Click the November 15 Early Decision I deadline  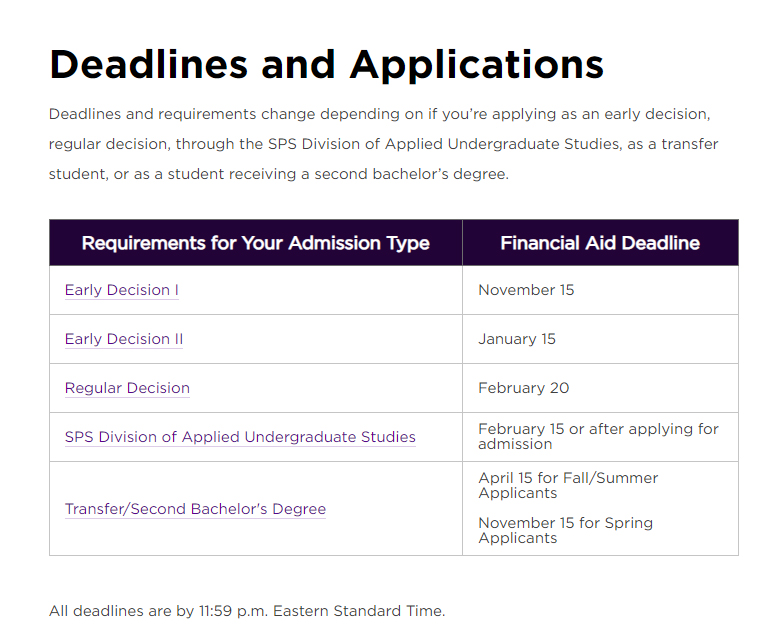click(x=526, y=290)
